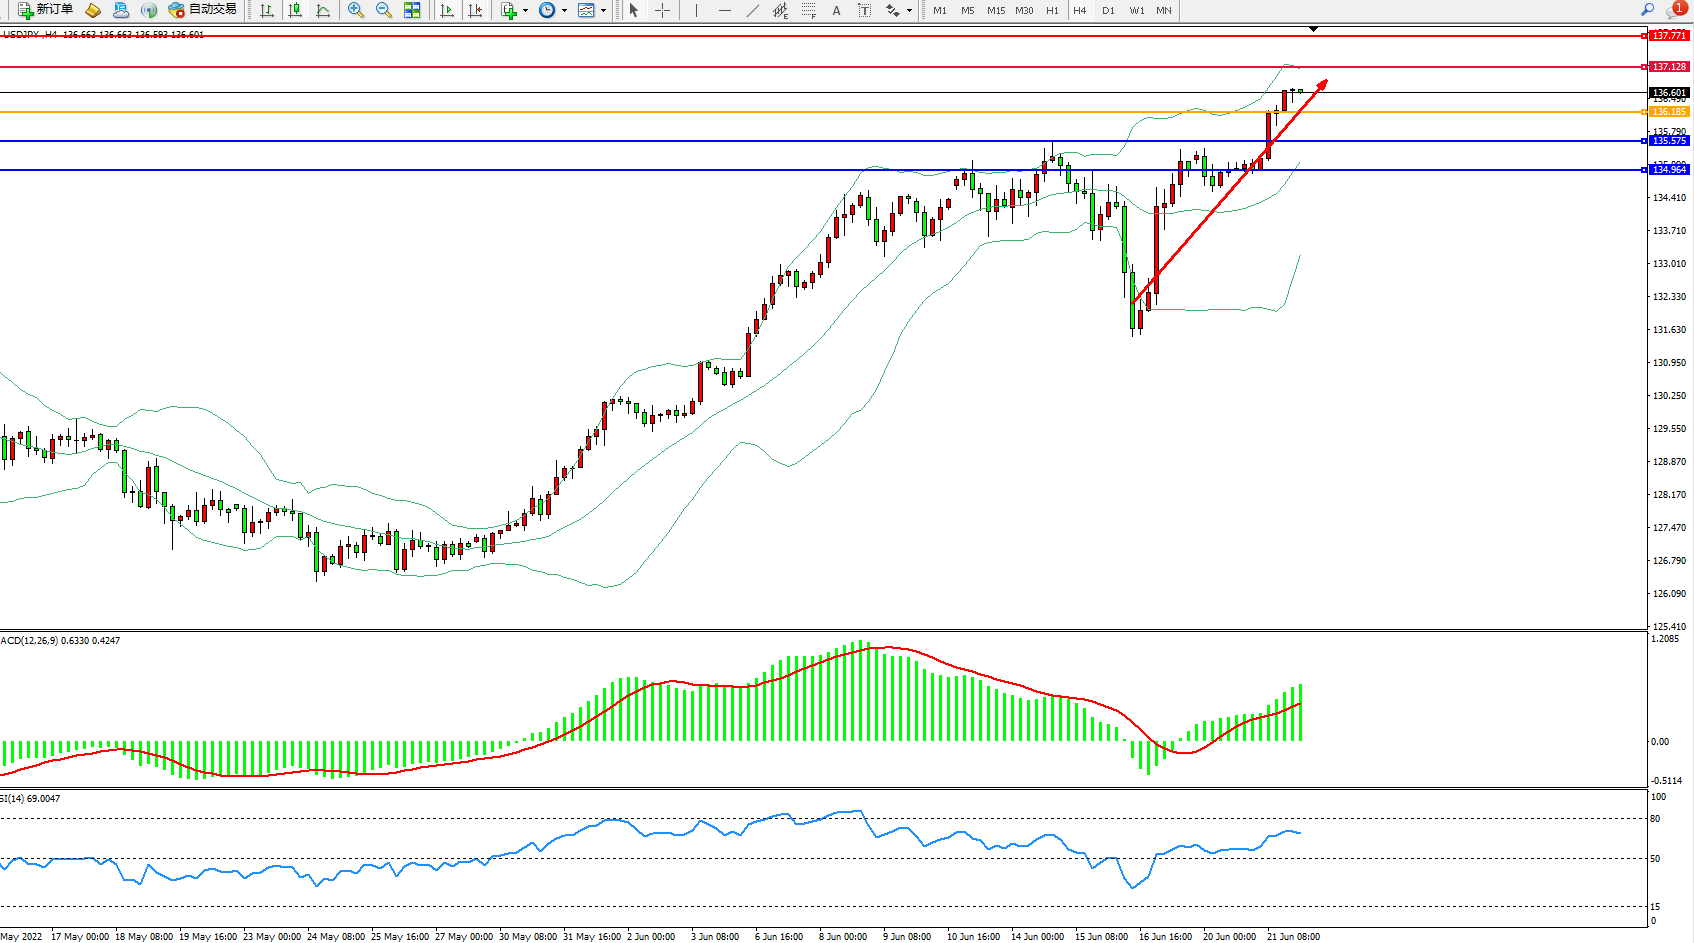The height and width of the screenshot is (943, 1694).
Task: Click the New Order (新订单) button
Action: 46,10
